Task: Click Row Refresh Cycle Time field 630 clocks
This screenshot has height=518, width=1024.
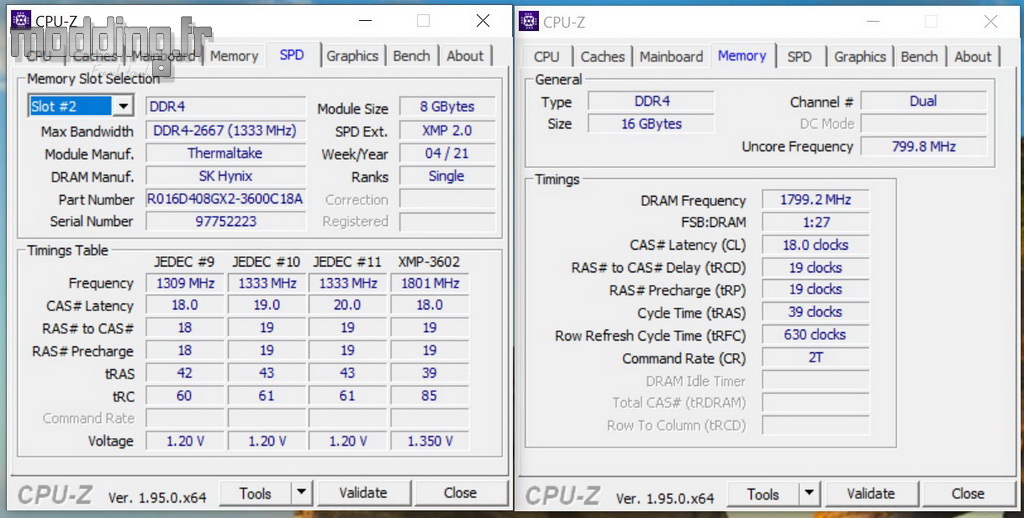Action: (x=816, y=335)
